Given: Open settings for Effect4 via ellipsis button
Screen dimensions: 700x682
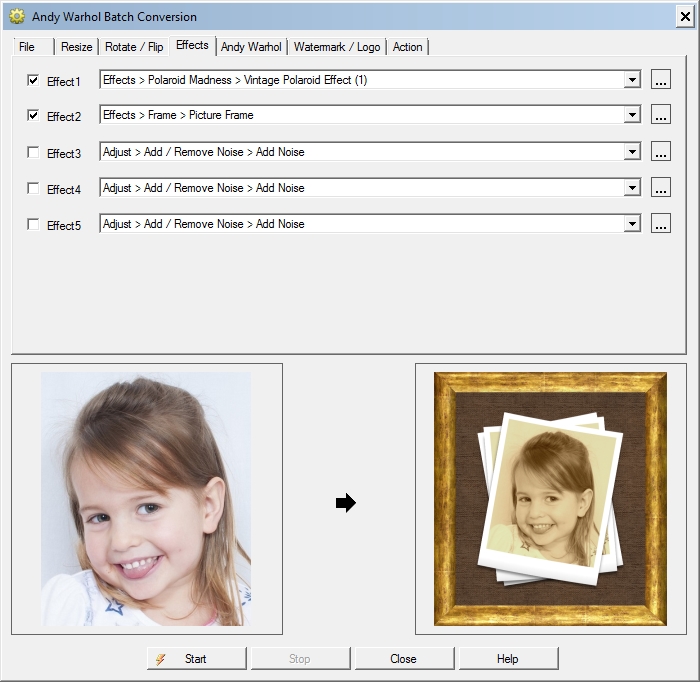Looking at the screenshot, I should pos(661,187).
